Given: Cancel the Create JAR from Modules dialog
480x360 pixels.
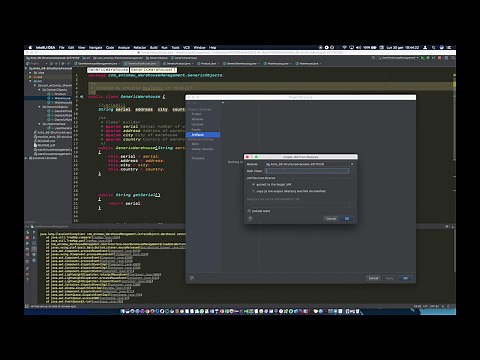Looking at the screenshot, I should [x=331, y=219].
